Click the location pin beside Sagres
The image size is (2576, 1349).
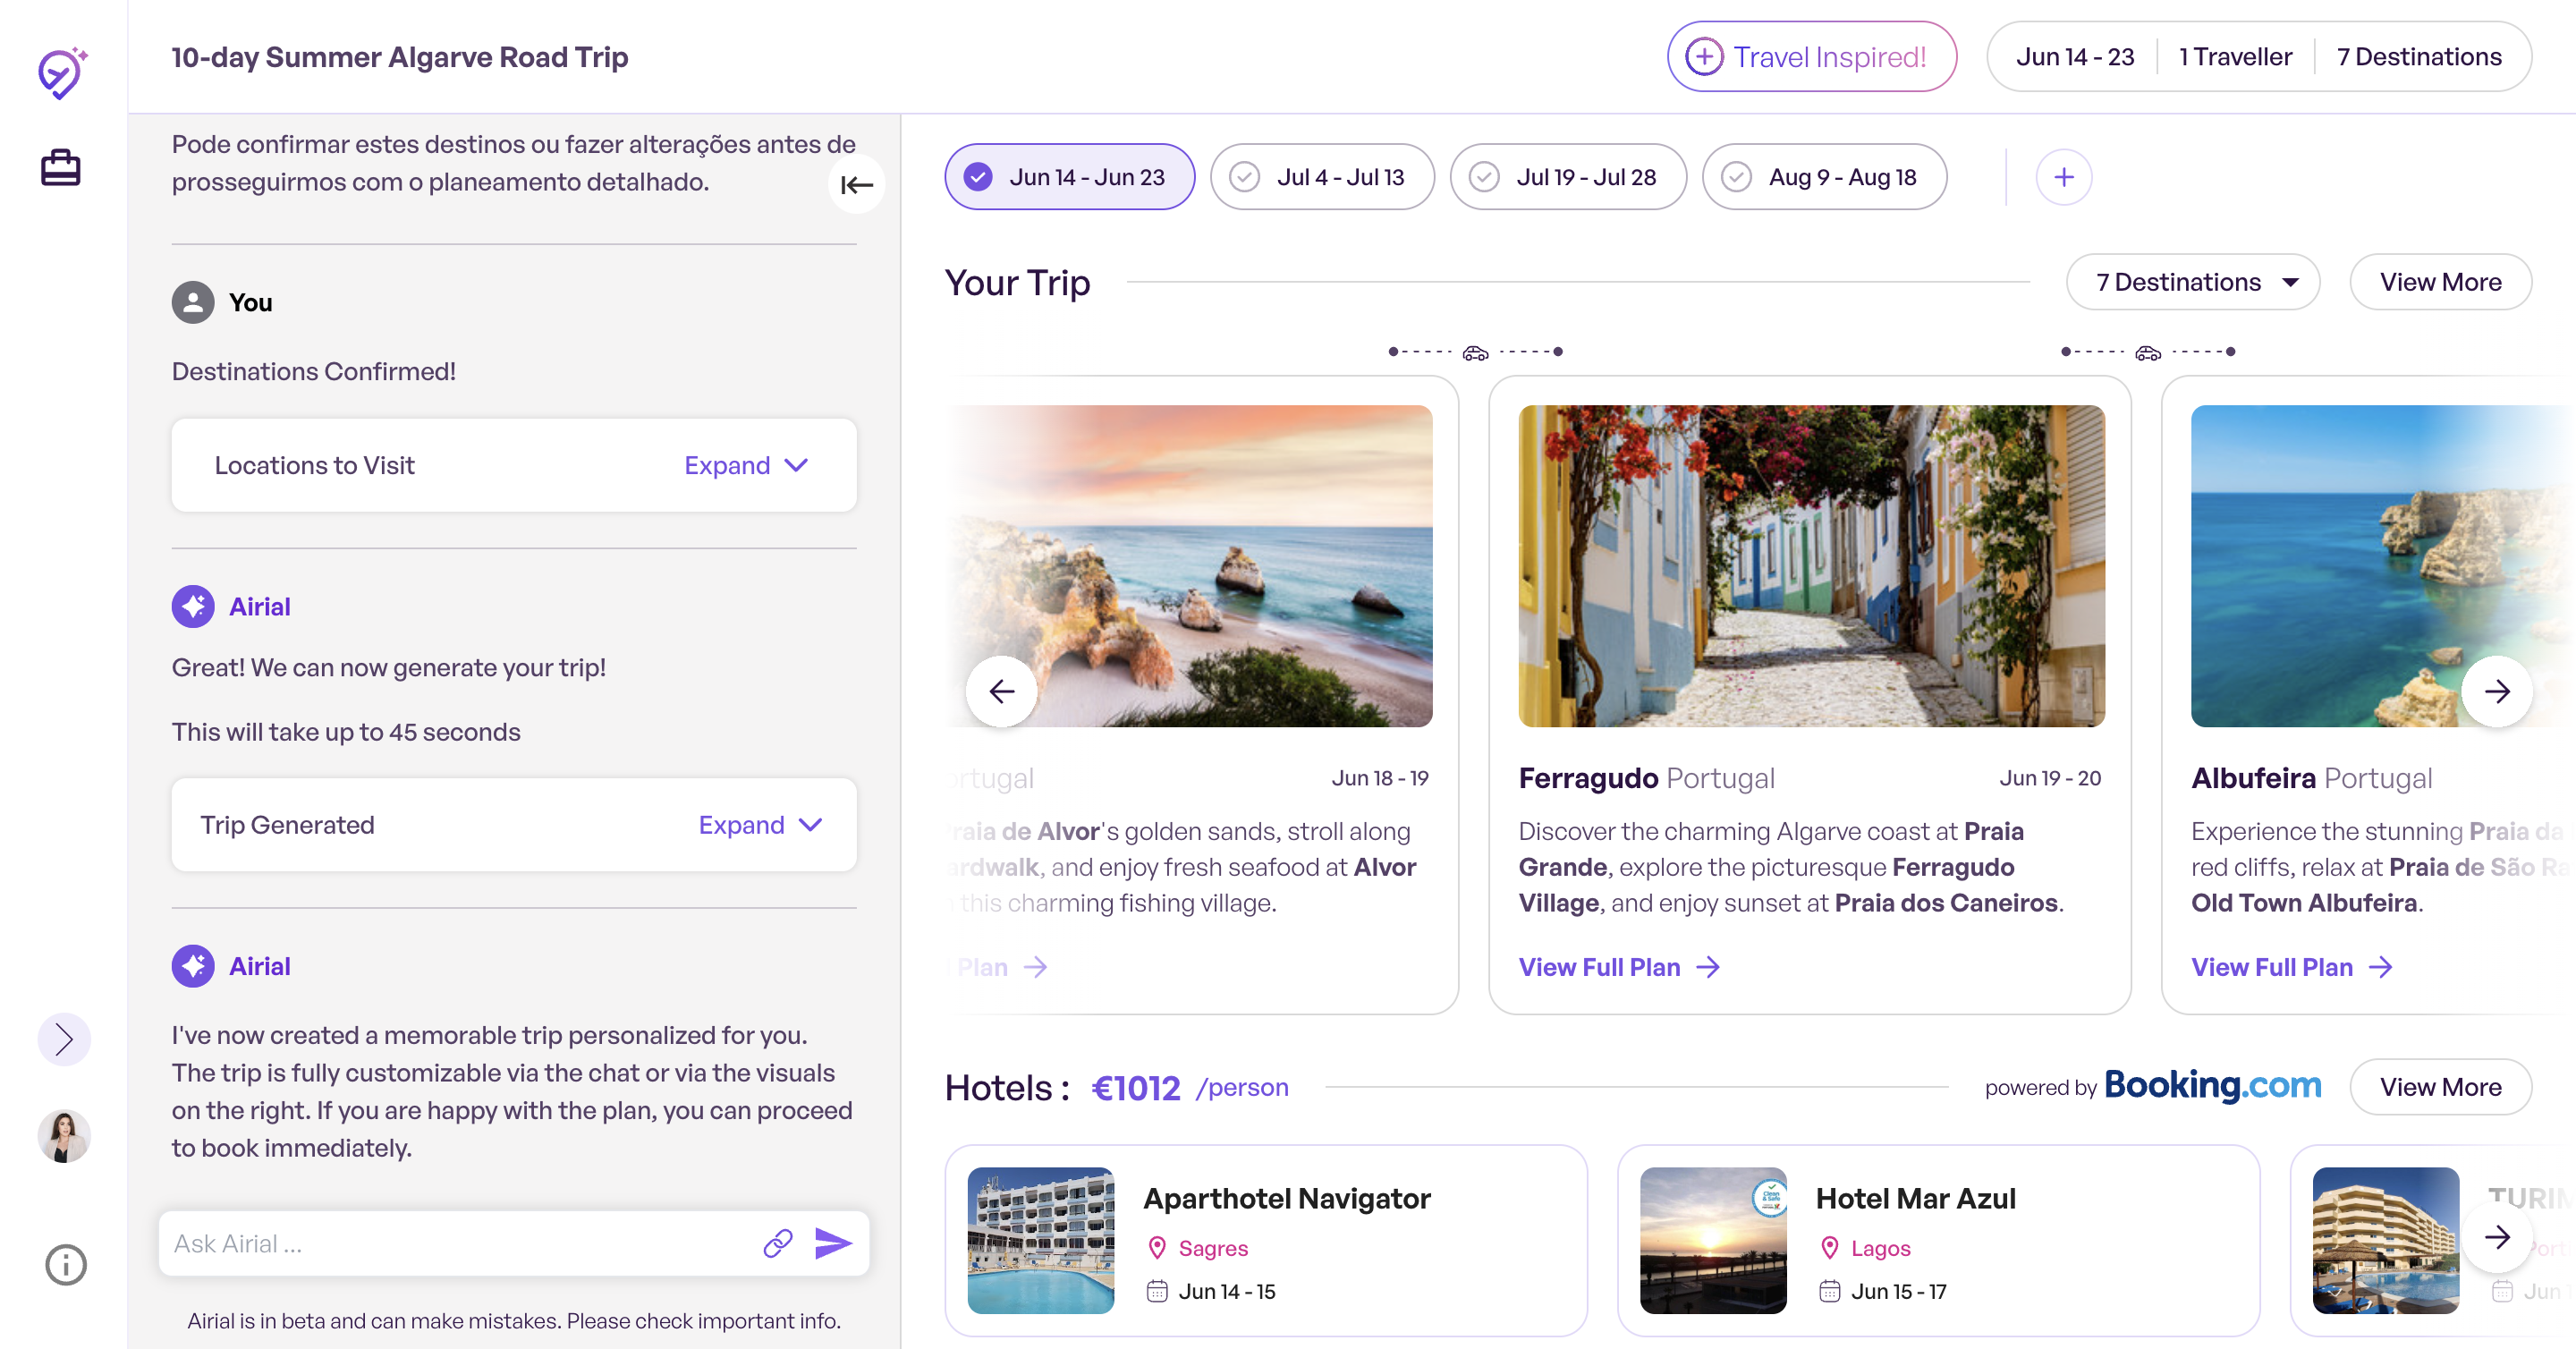point(1157,1248)
